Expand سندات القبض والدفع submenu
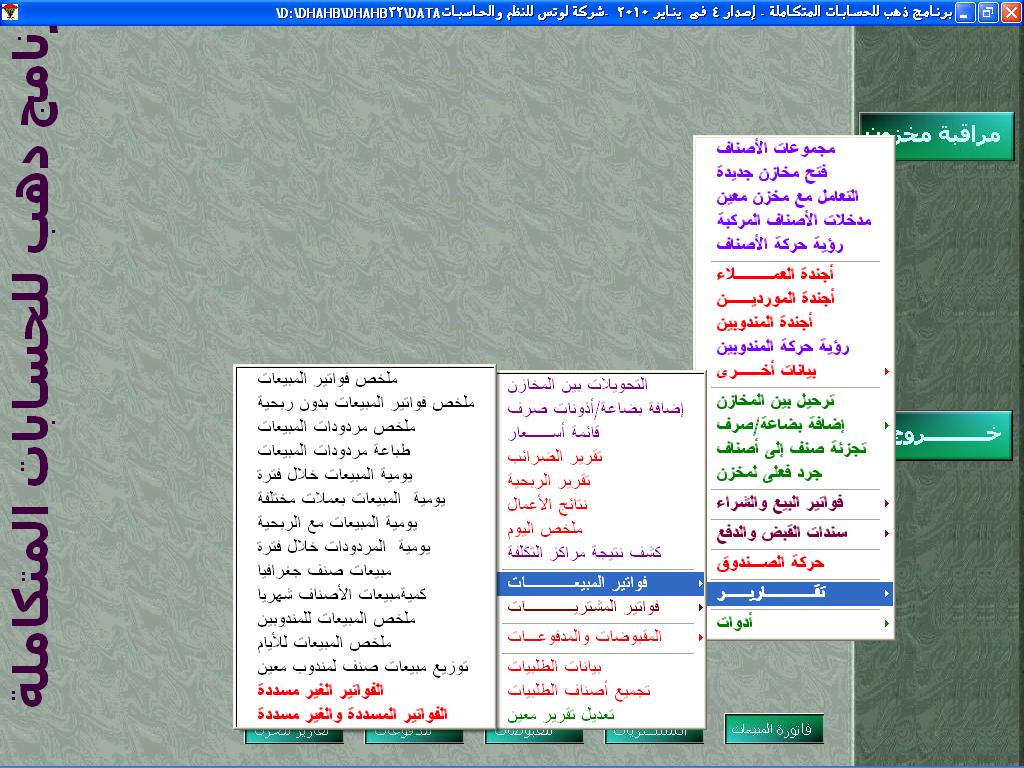Viewport: 1024px width, 768px height. [x=790, y=533]
